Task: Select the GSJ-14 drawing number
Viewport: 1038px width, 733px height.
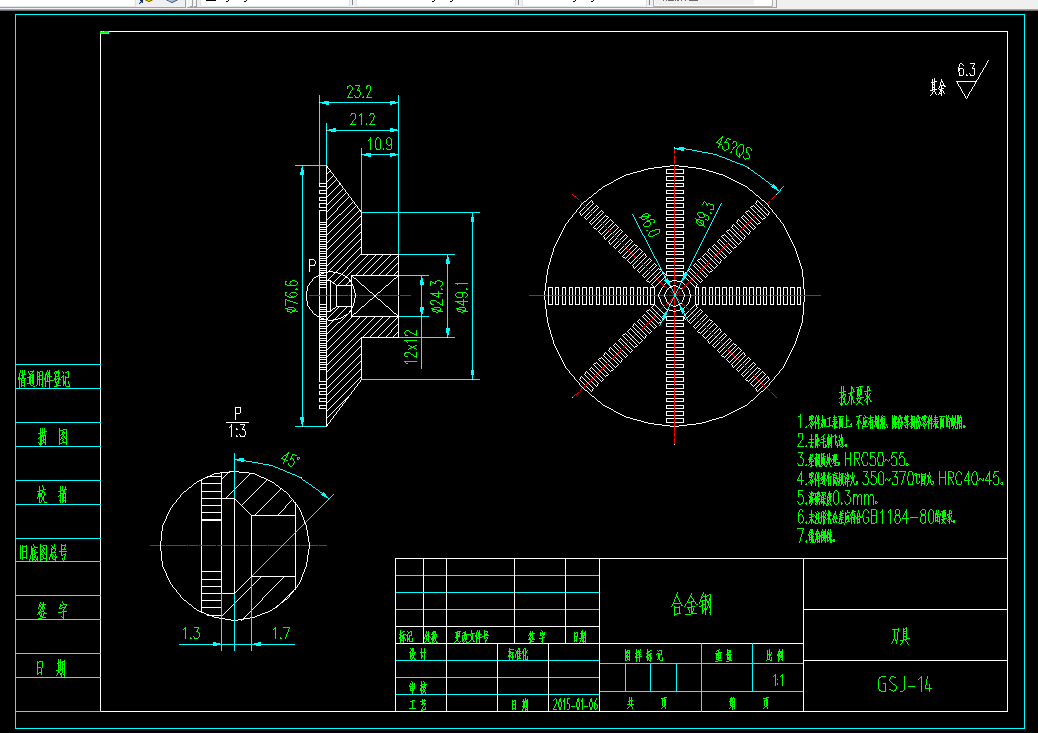Action: 904,684
